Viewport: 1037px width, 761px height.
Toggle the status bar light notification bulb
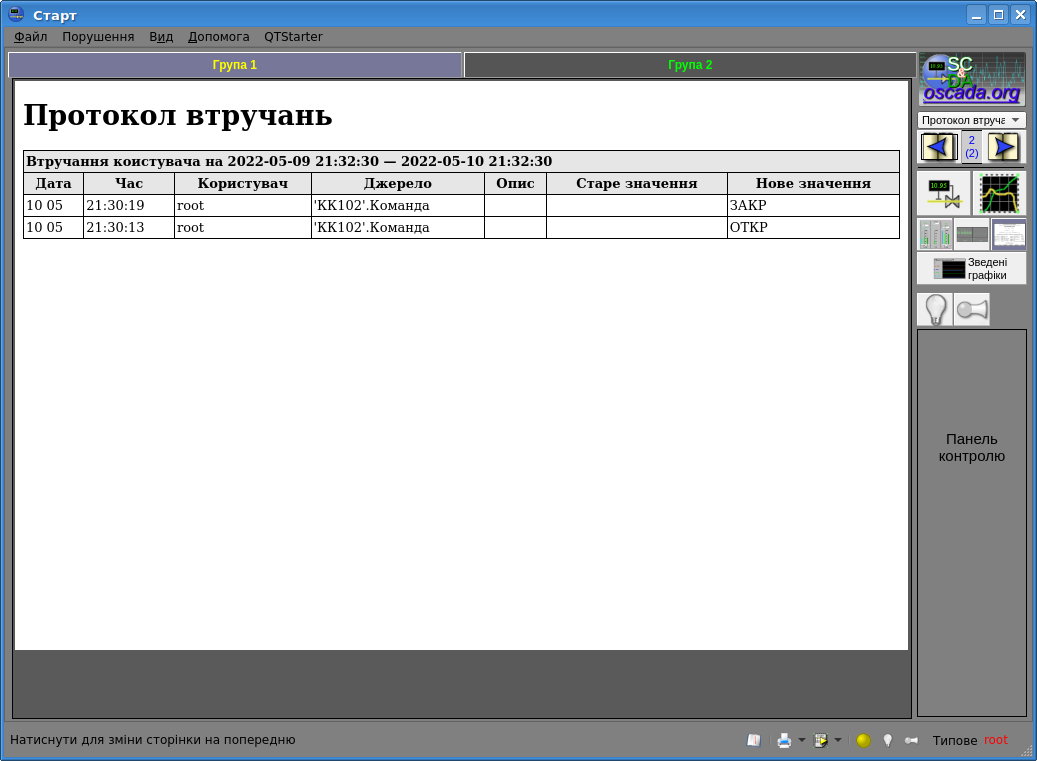click(887, 741)
